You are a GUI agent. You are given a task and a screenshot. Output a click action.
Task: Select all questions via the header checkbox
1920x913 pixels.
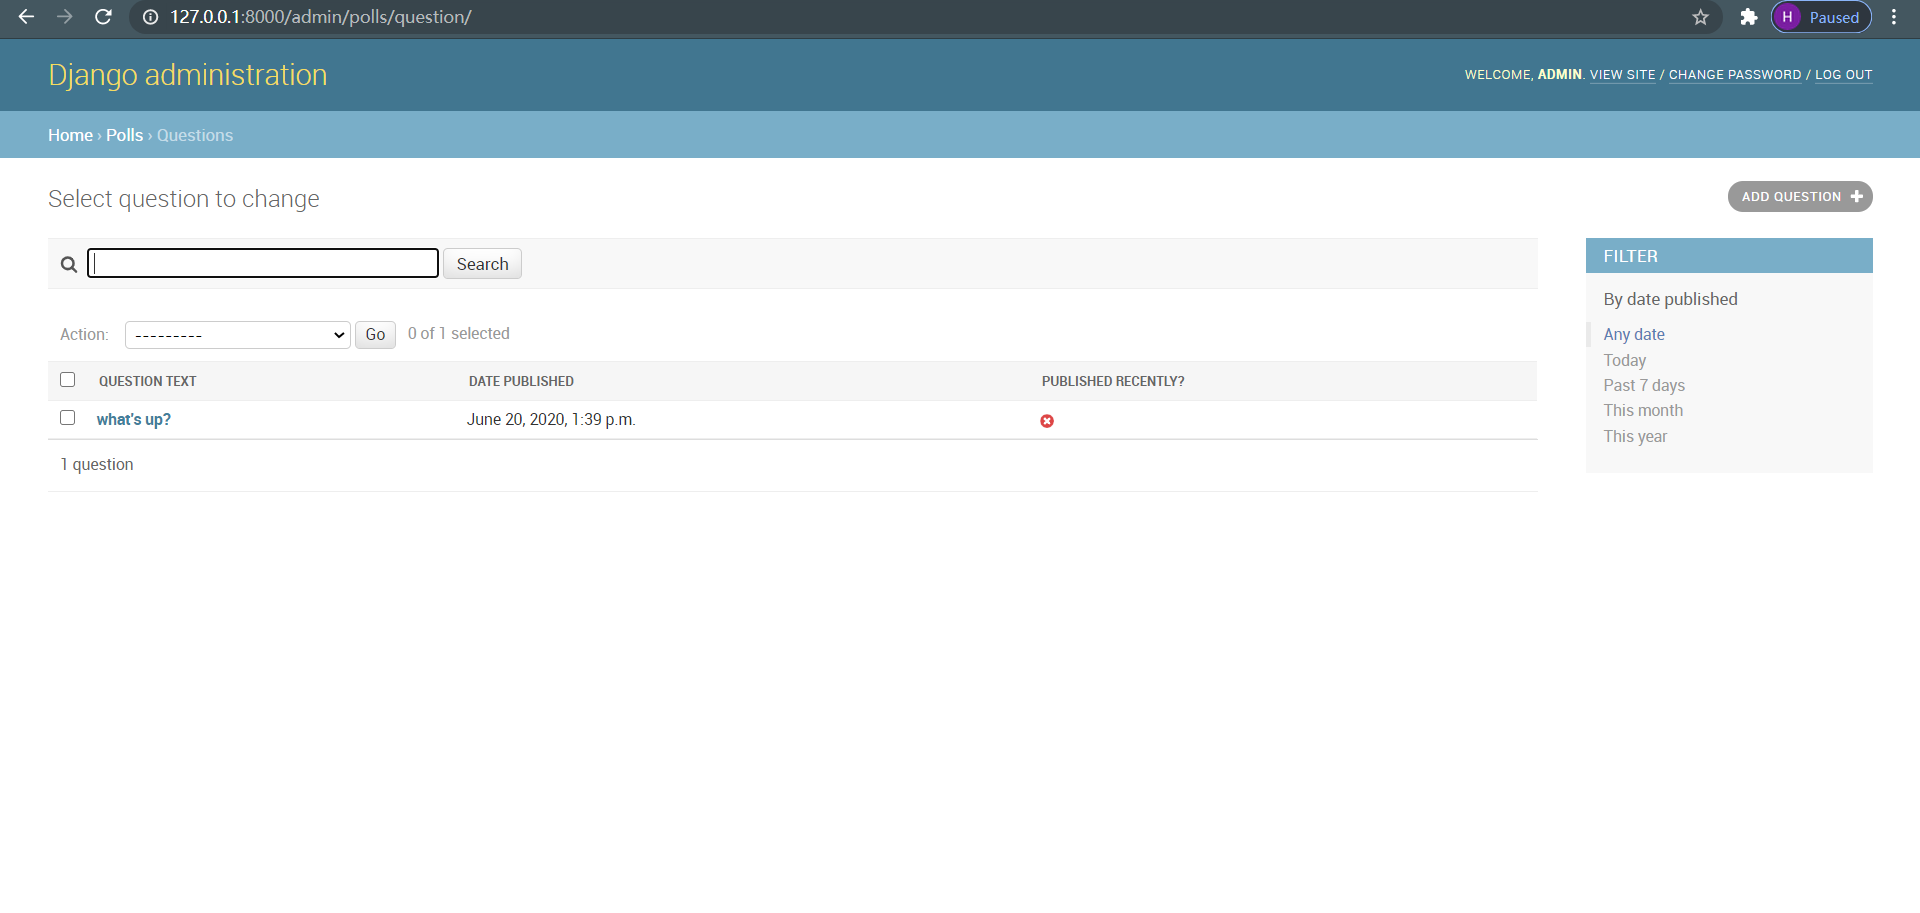click(x=68, y=380)
